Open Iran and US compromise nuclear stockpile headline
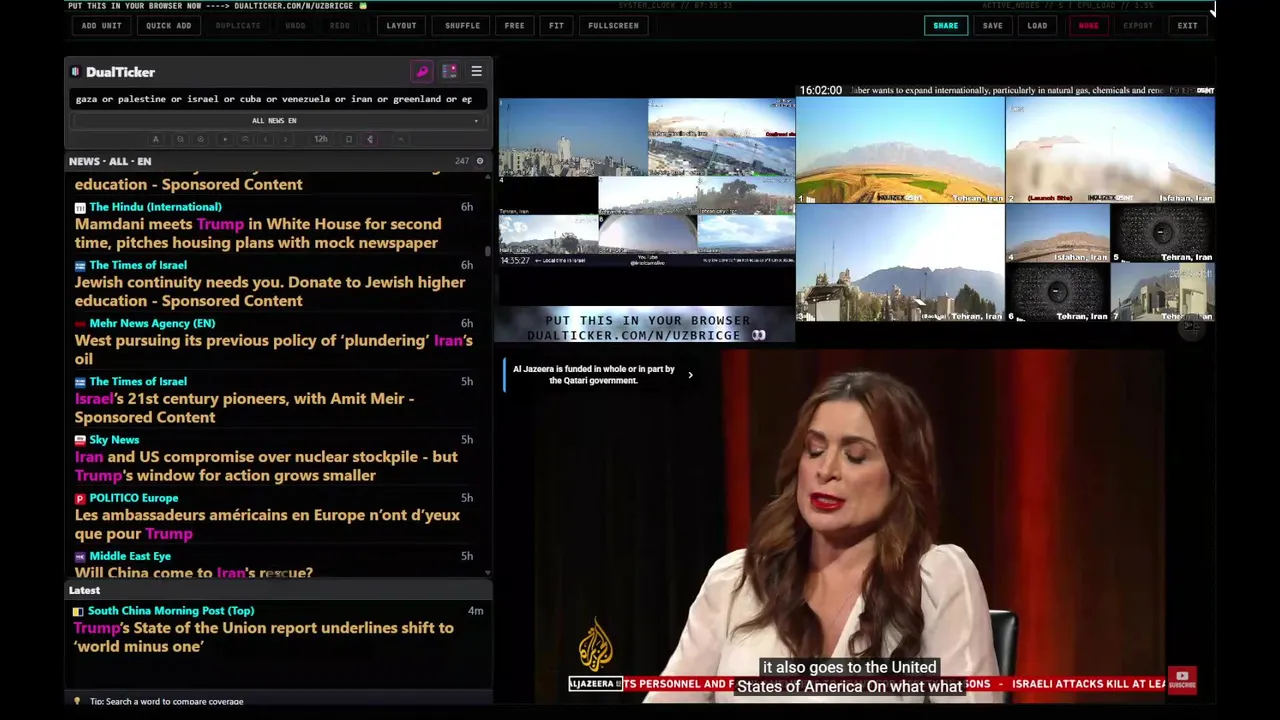The image size is (1280, 720). (266, 466)
